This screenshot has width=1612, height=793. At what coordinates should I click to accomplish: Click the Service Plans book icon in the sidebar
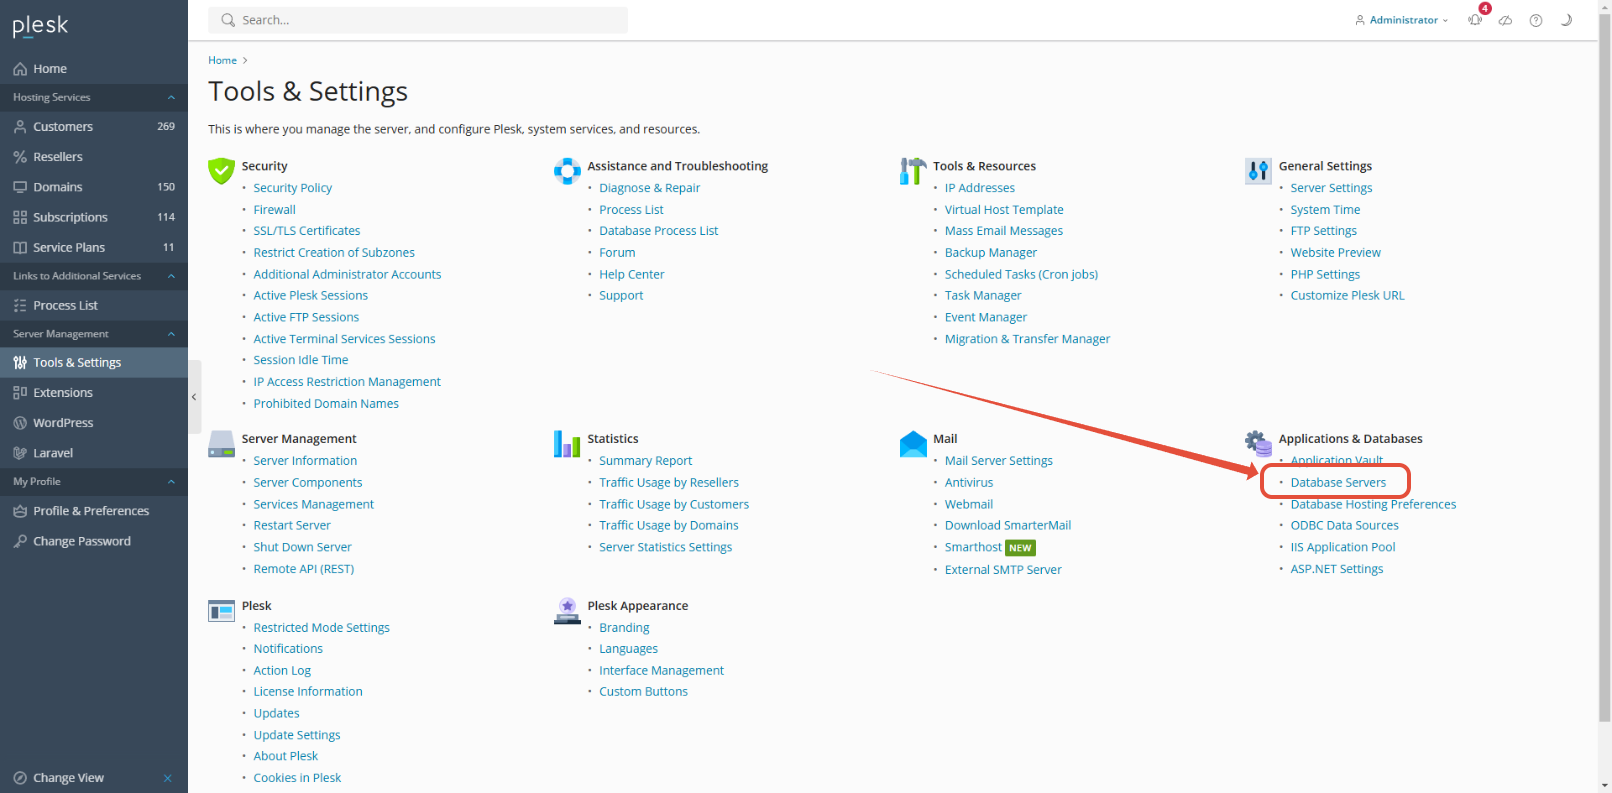(20, 247)
